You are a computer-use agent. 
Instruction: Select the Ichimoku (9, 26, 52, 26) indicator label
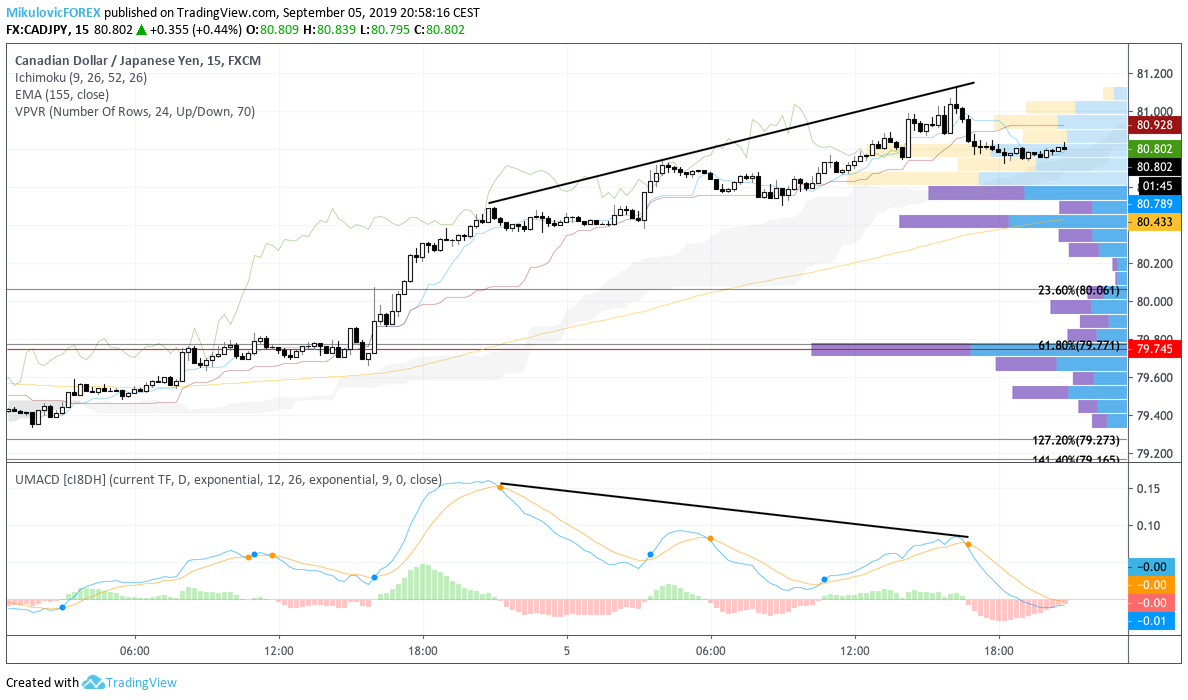(81, 77)
